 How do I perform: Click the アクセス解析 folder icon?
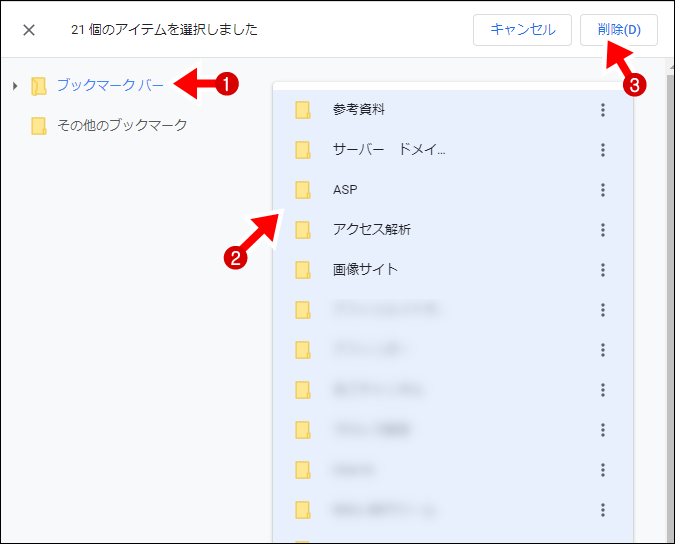[x=303, y=230]
